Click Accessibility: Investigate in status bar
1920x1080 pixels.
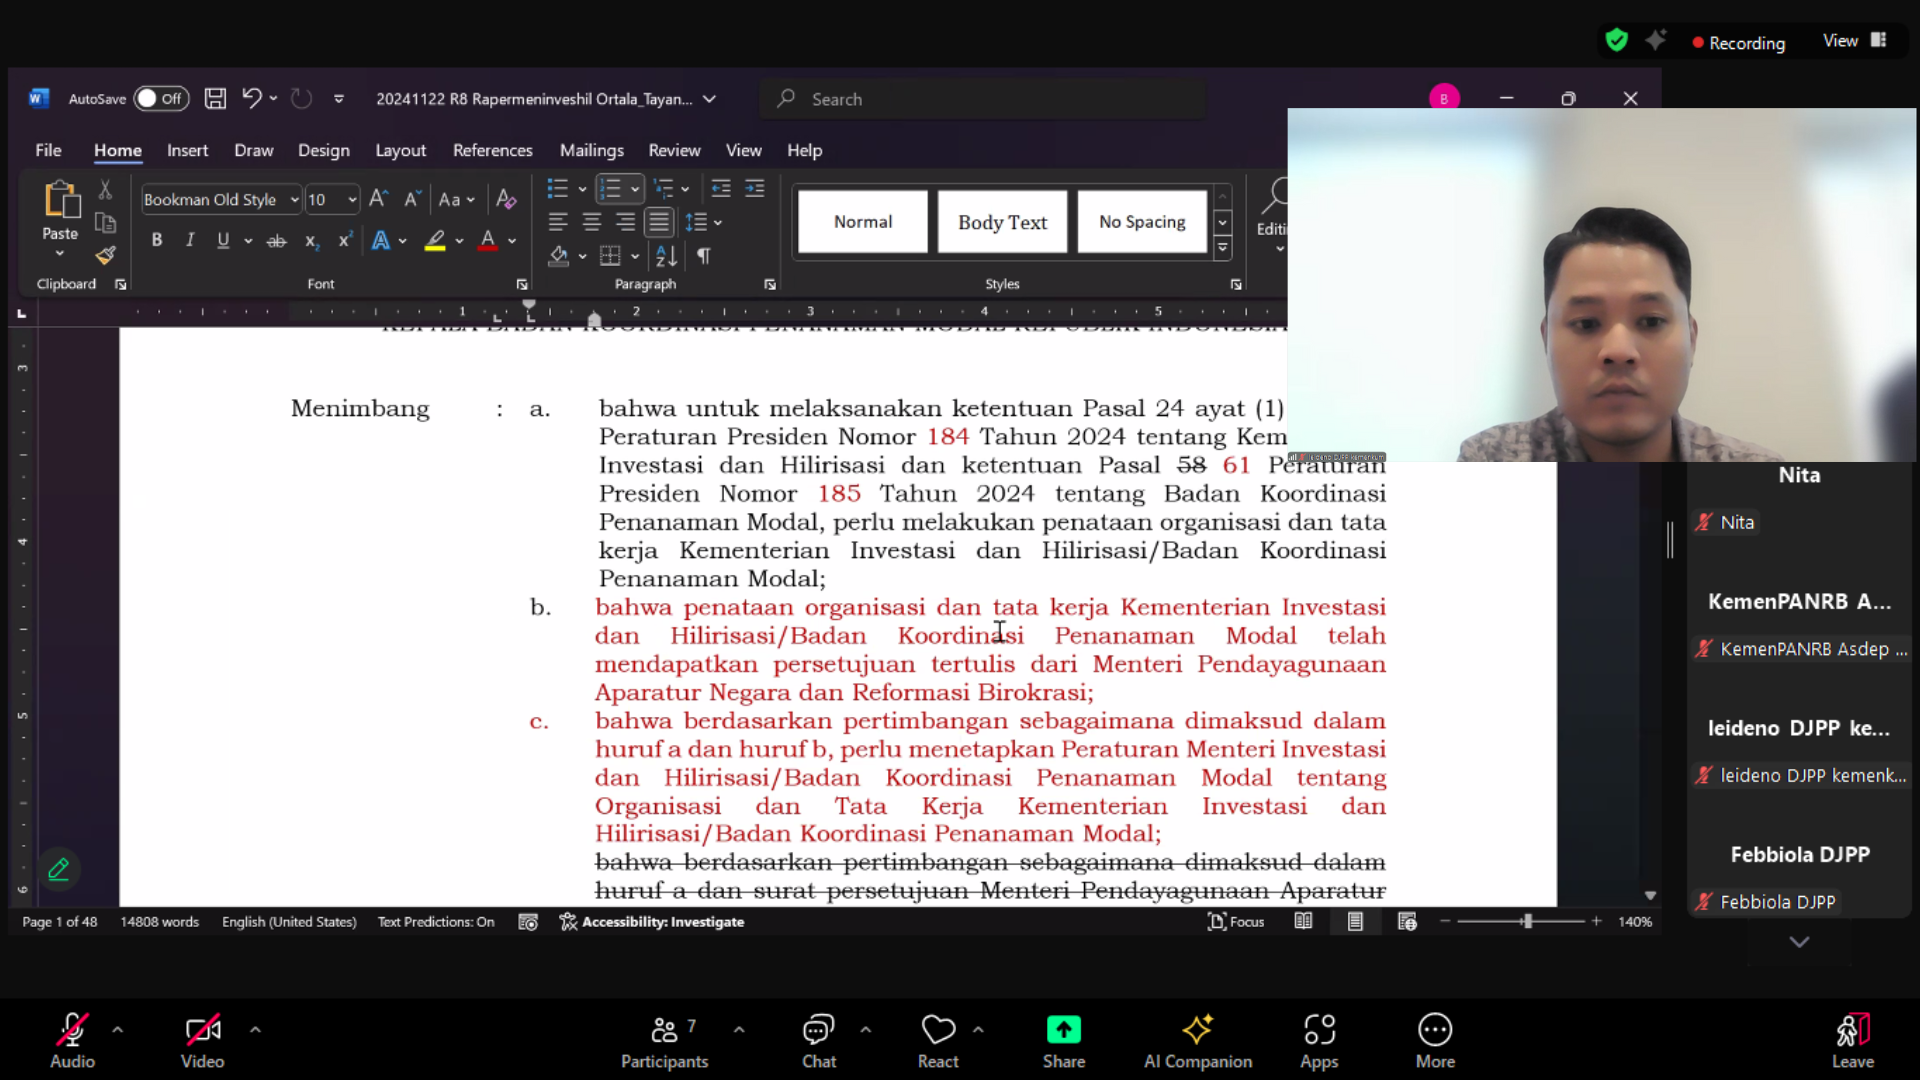click(x=652, y=922)
